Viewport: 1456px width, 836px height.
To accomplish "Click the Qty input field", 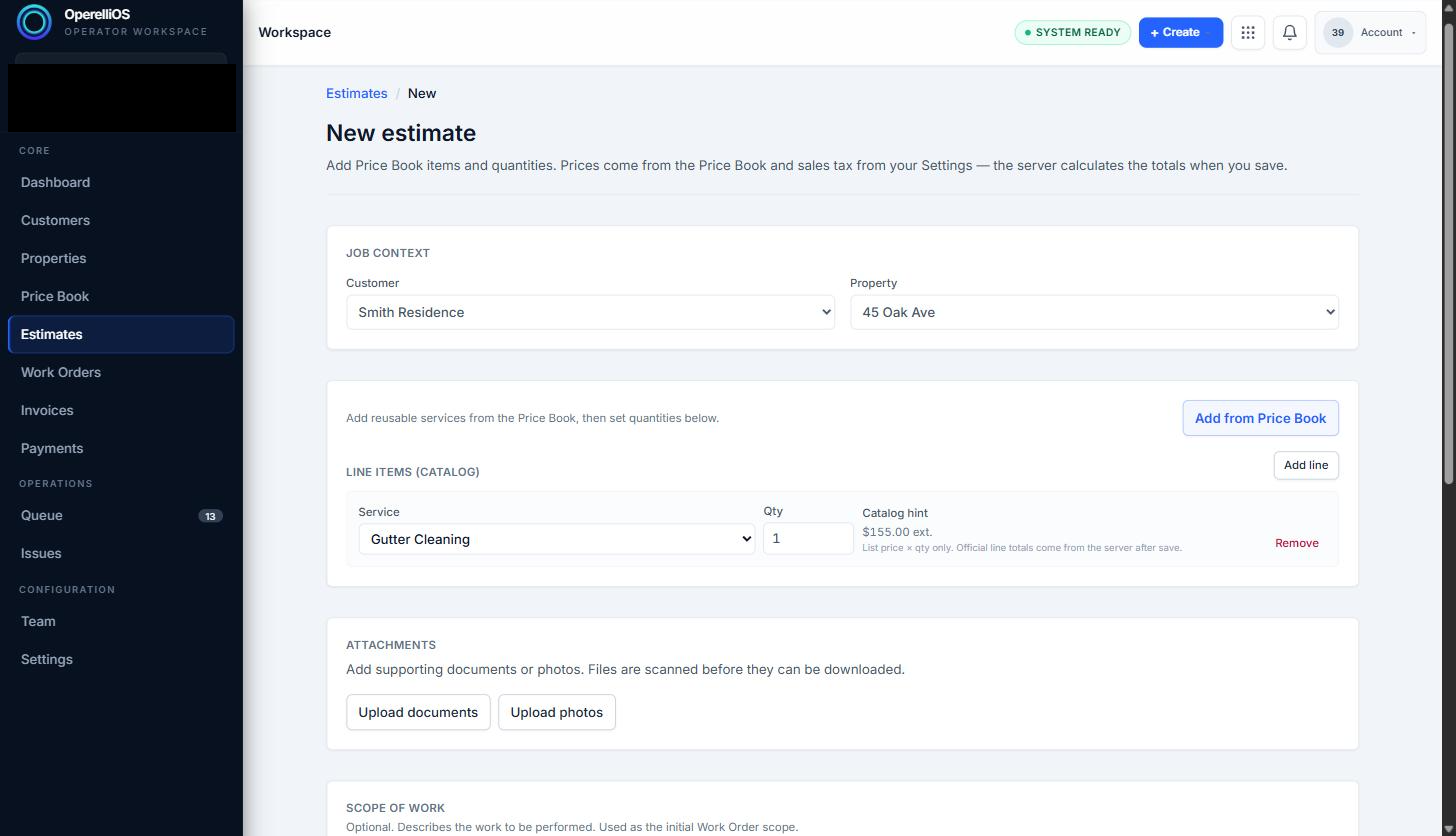I will click(x=808, y=538).
